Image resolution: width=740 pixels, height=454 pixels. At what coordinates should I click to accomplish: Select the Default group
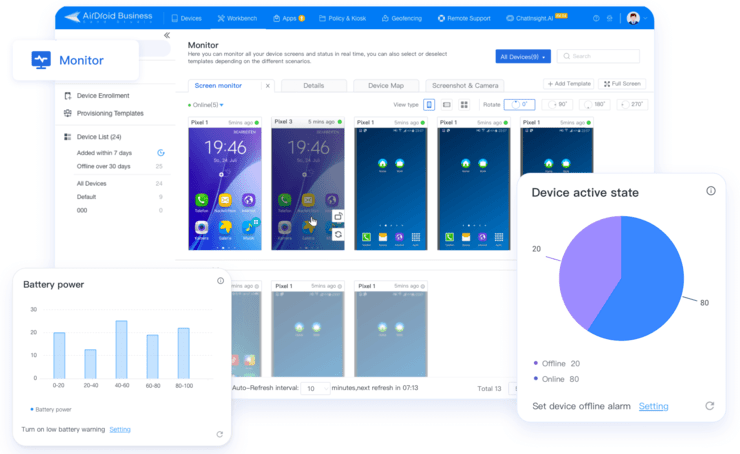click(x=86, y=197)
